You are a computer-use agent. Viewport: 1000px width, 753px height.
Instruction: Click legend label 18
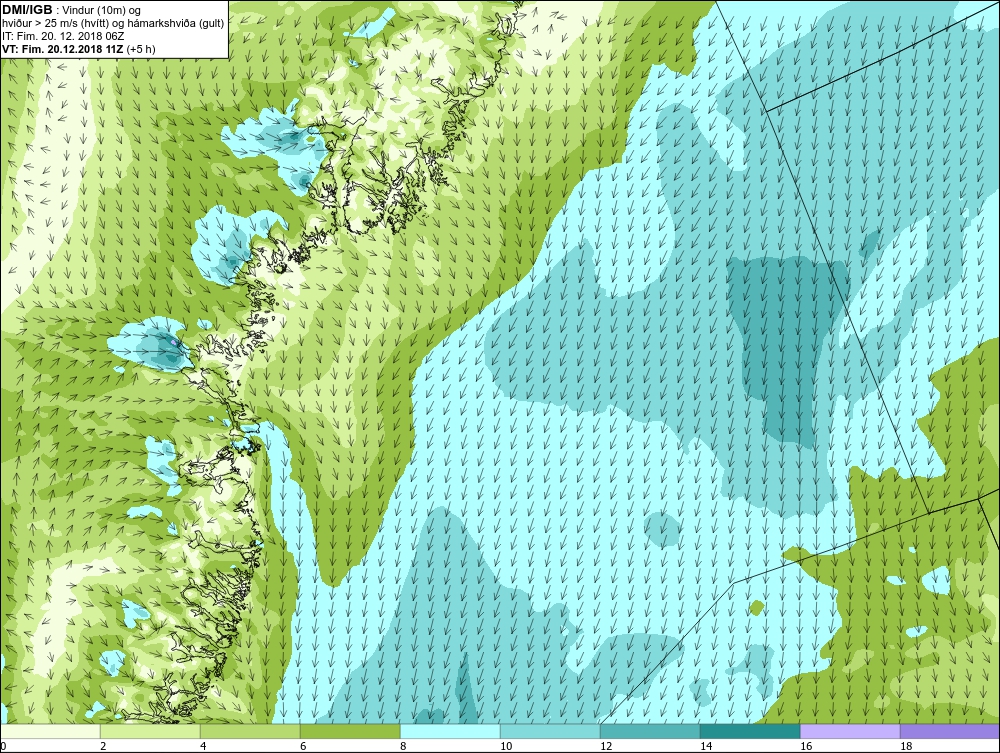[906, 746]
